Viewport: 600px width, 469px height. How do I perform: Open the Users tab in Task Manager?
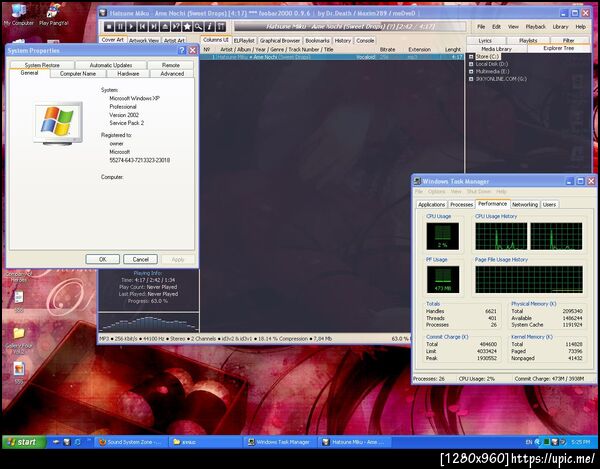549,205
